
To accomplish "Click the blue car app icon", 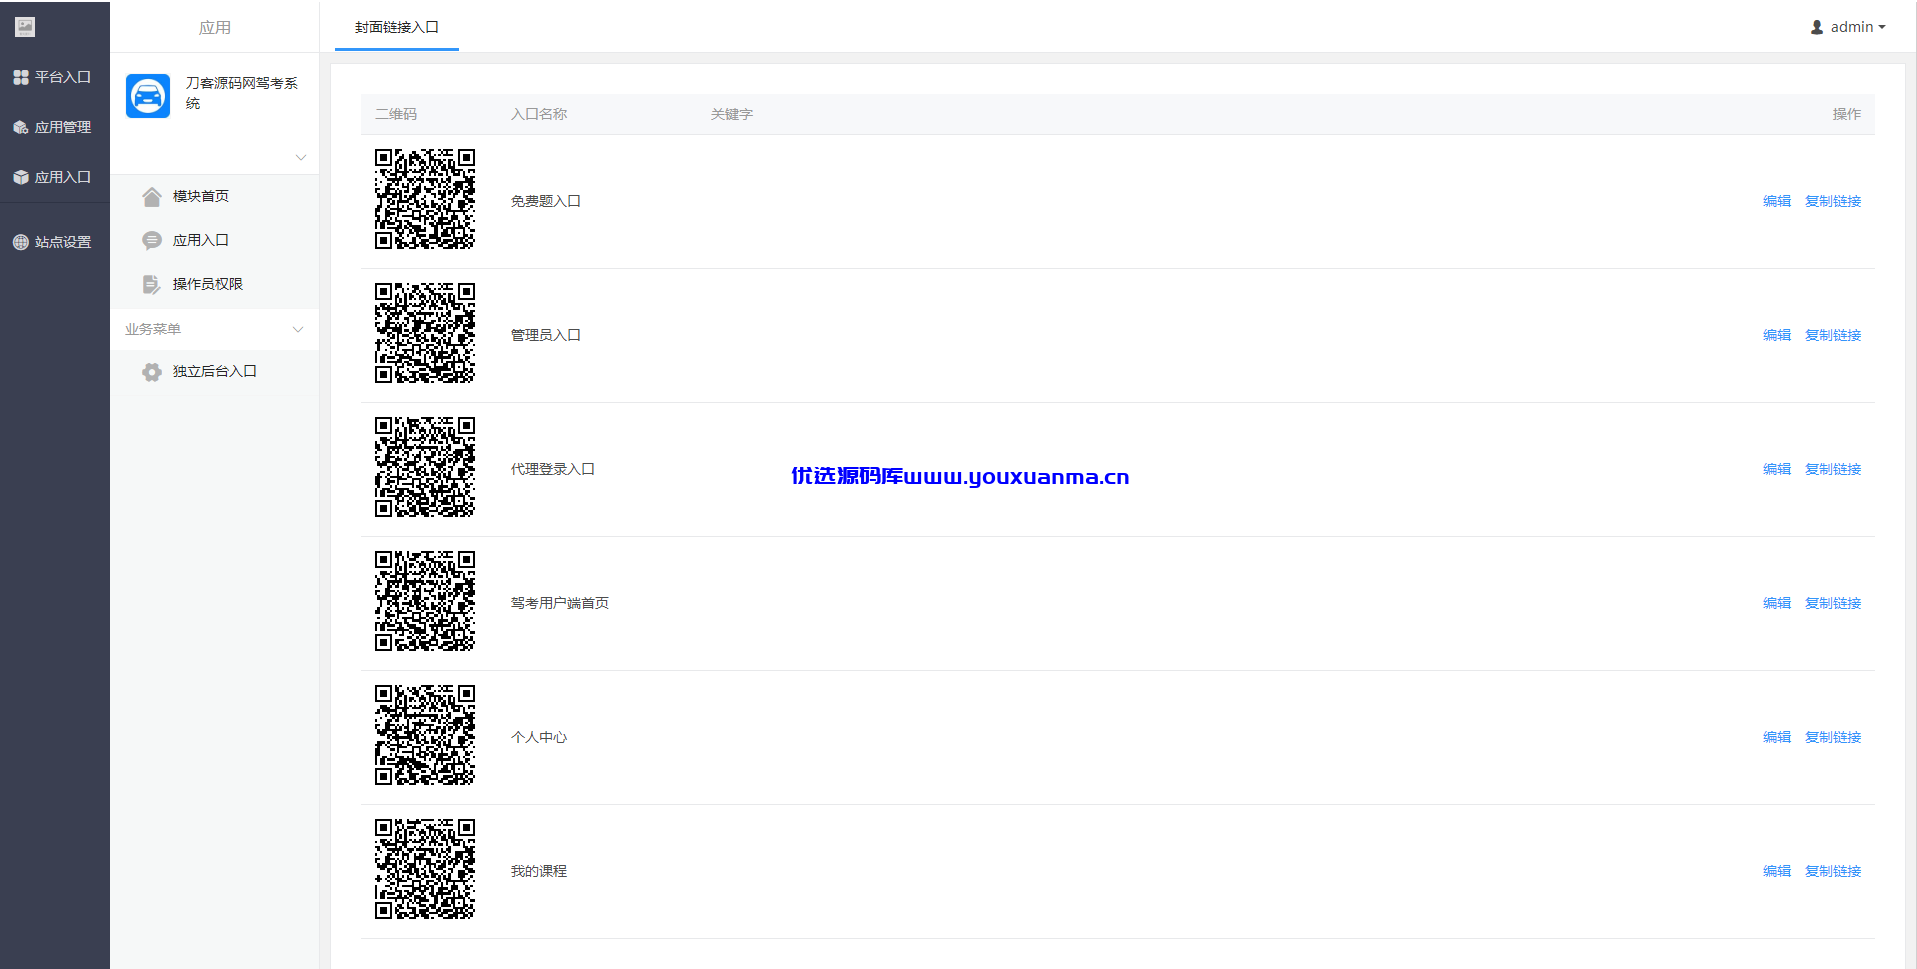I will coord(148,96).
